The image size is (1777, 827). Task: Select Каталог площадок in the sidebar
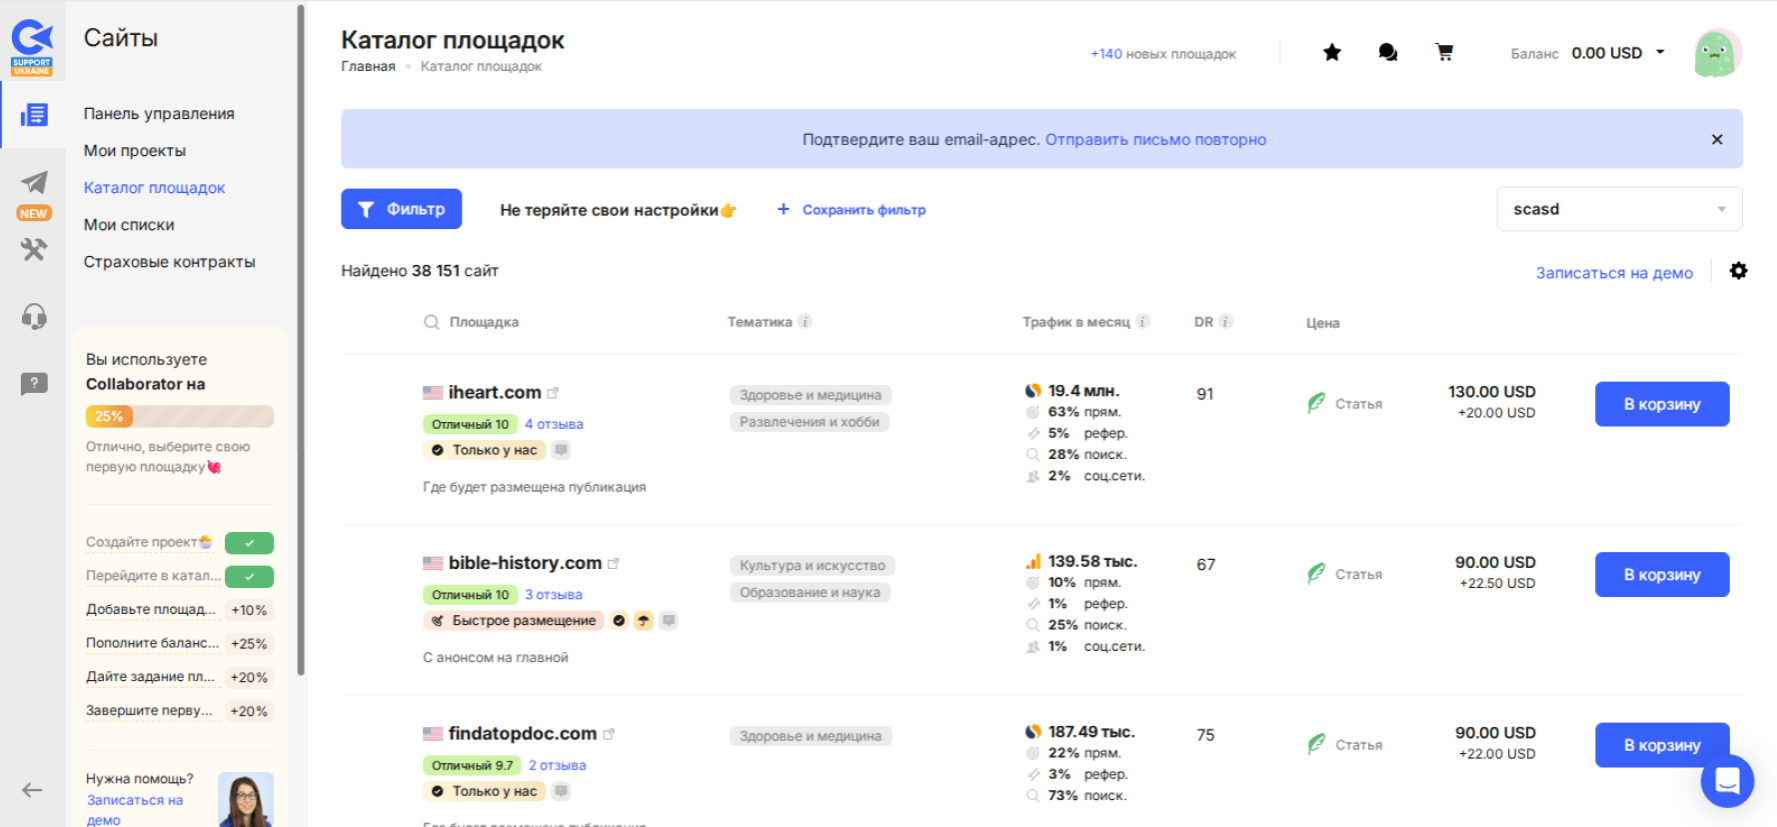(x=154, y=188)
